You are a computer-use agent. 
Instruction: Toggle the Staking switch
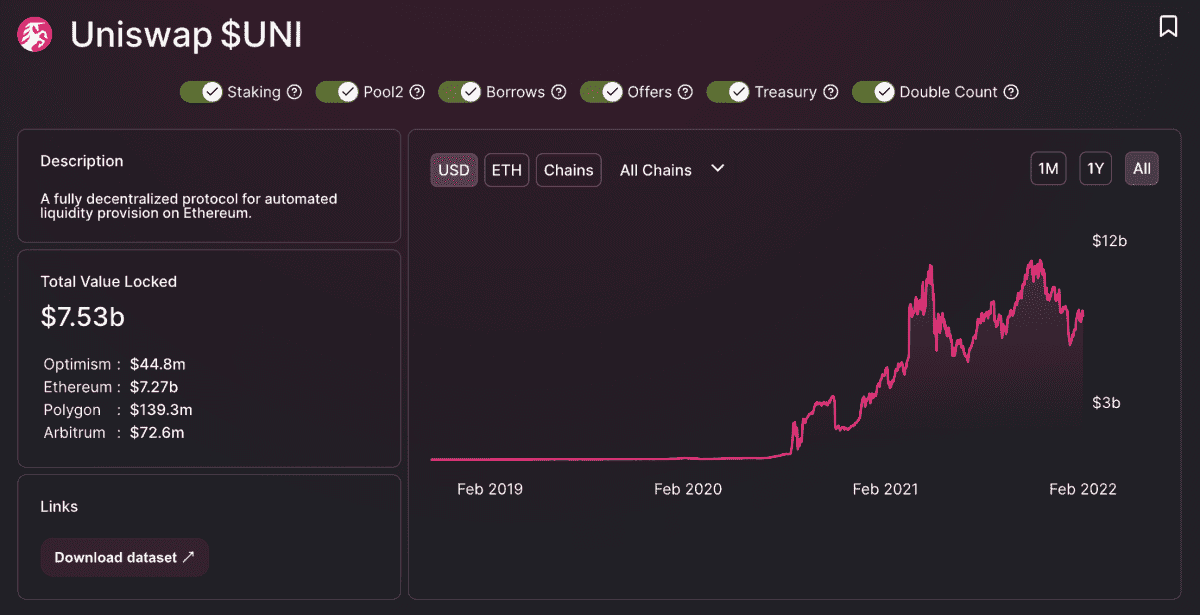[201, 92]
